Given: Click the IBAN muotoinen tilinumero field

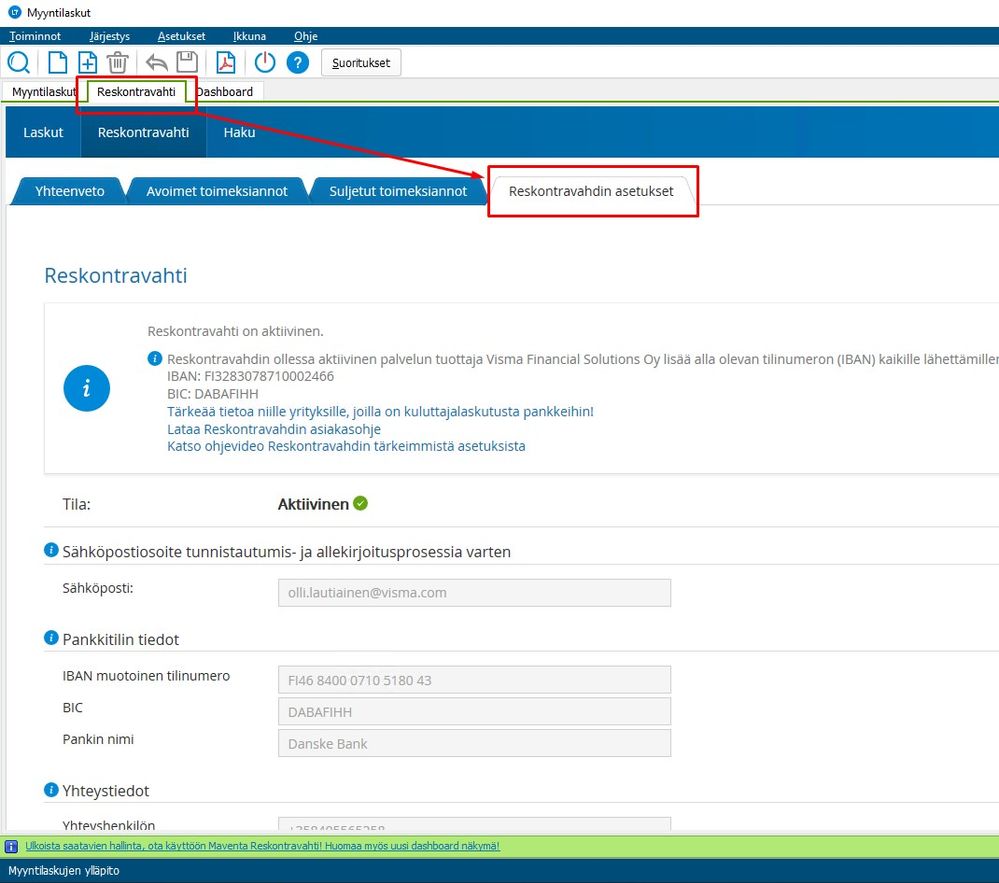Looking at the screenshot, I should [475, 680].
